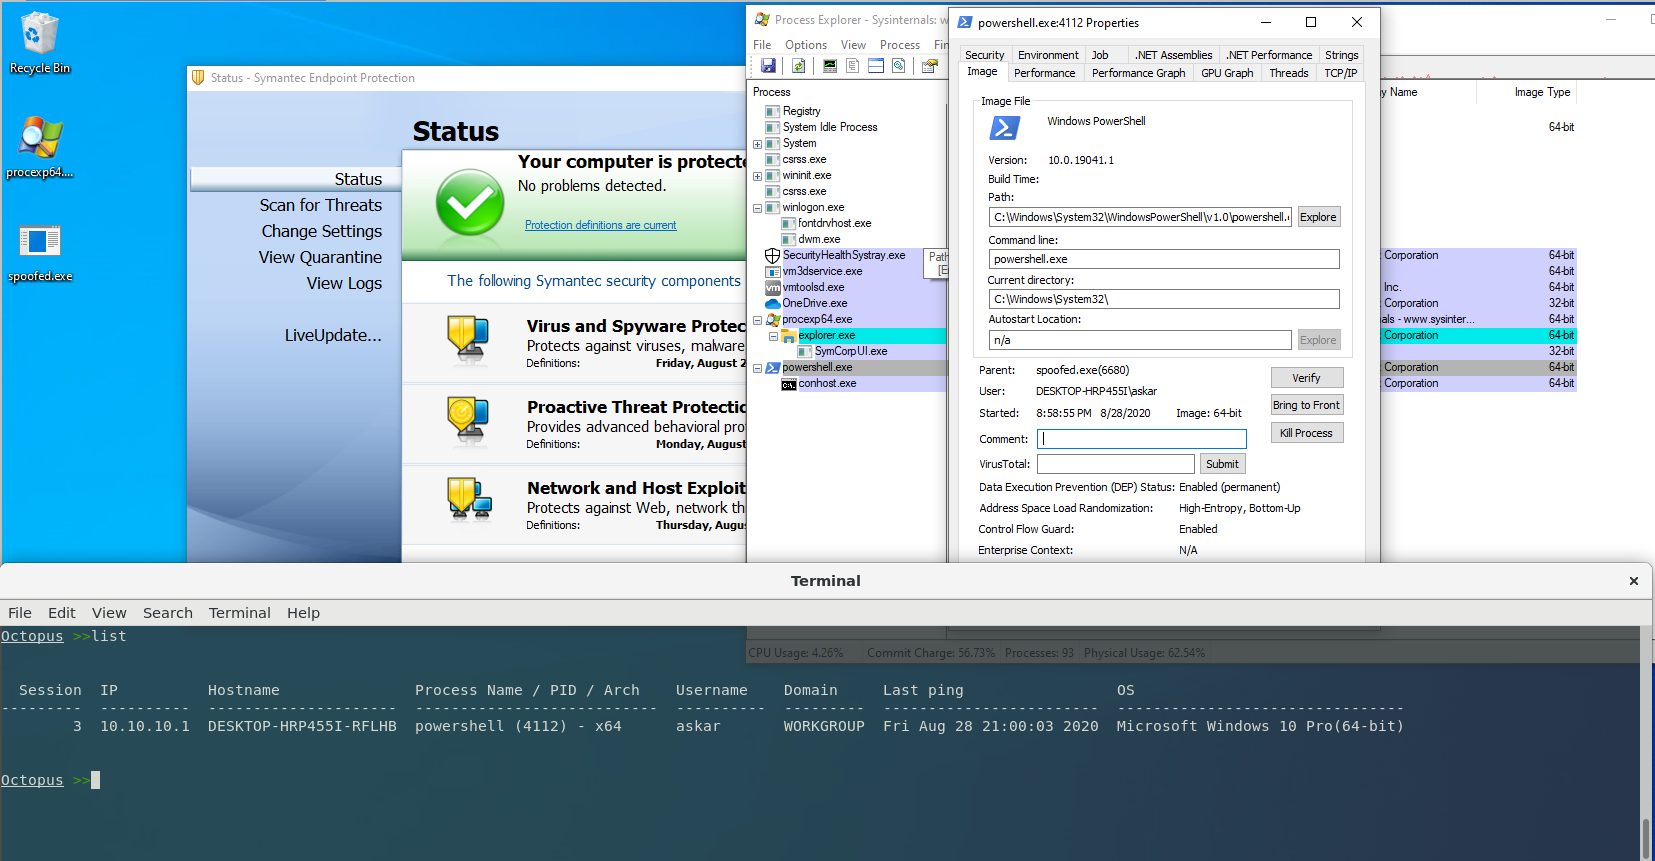Collapse the powershell.exe process node
Image resolution: width=1655 pixels, height=861 pixels.
tap(757, 368)
